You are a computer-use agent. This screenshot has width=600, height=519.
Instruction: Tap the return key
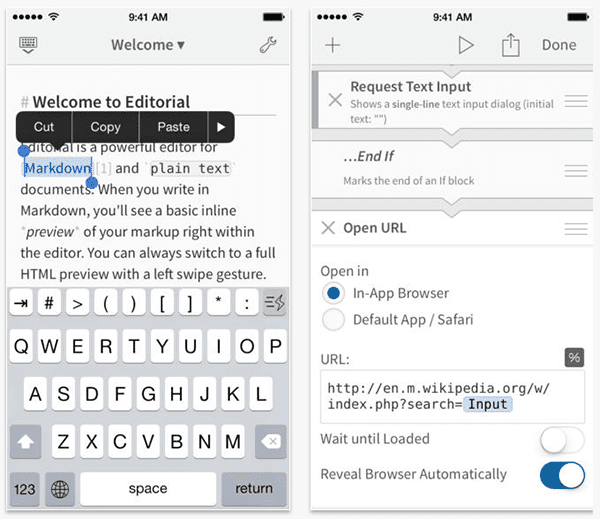click(254, 489)
